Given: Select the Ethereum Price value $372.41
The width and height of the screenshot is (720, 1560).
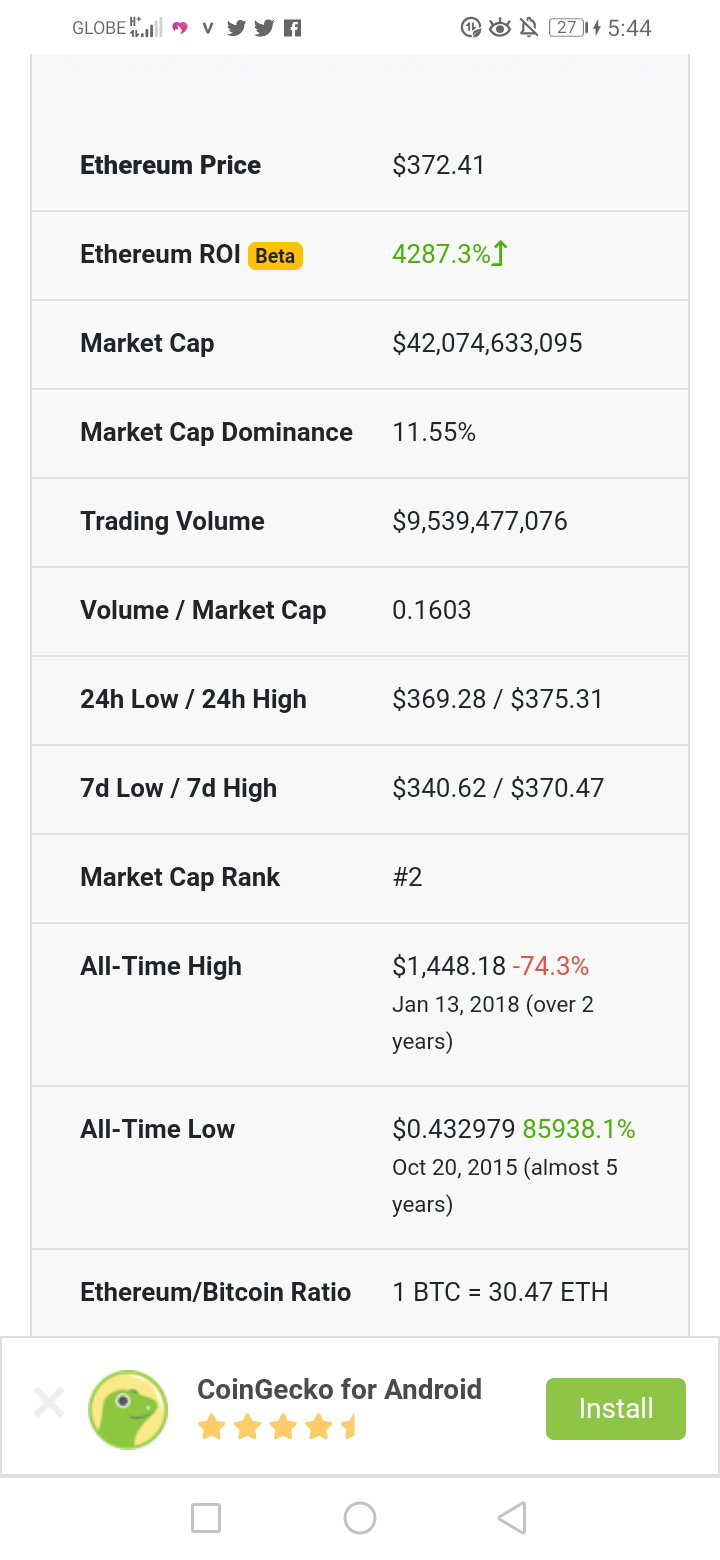Looking at the screenshot, I should click(439, 165).
